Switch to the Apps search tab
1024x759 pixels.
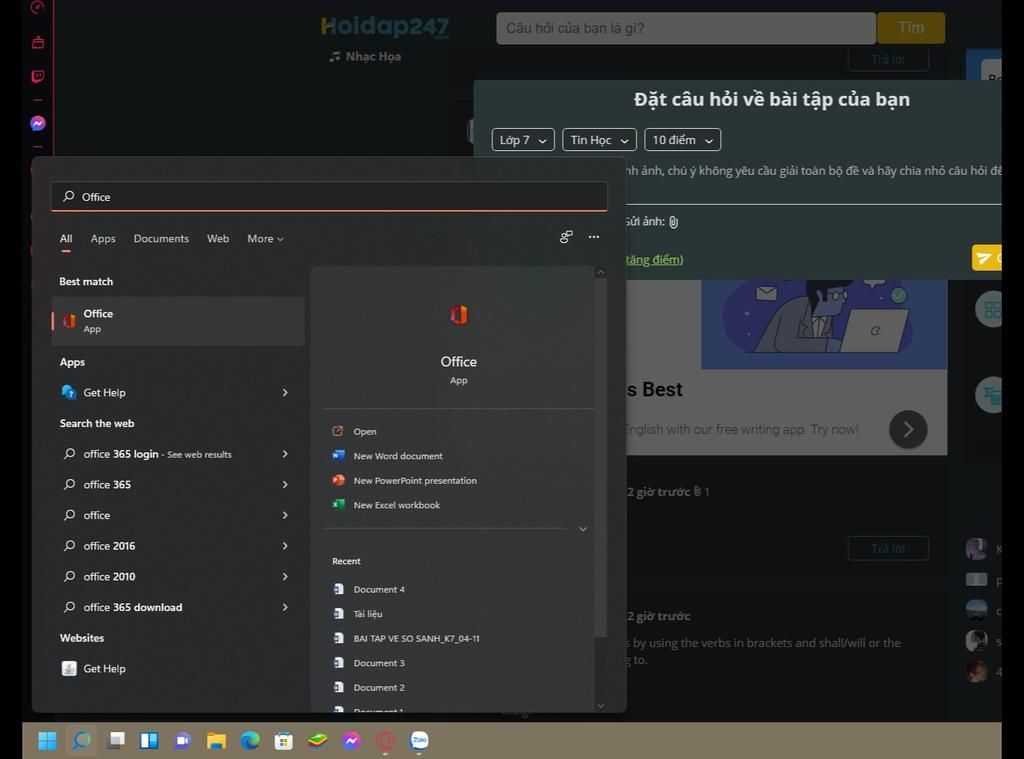pyautogui.click(x=103, y=239)
